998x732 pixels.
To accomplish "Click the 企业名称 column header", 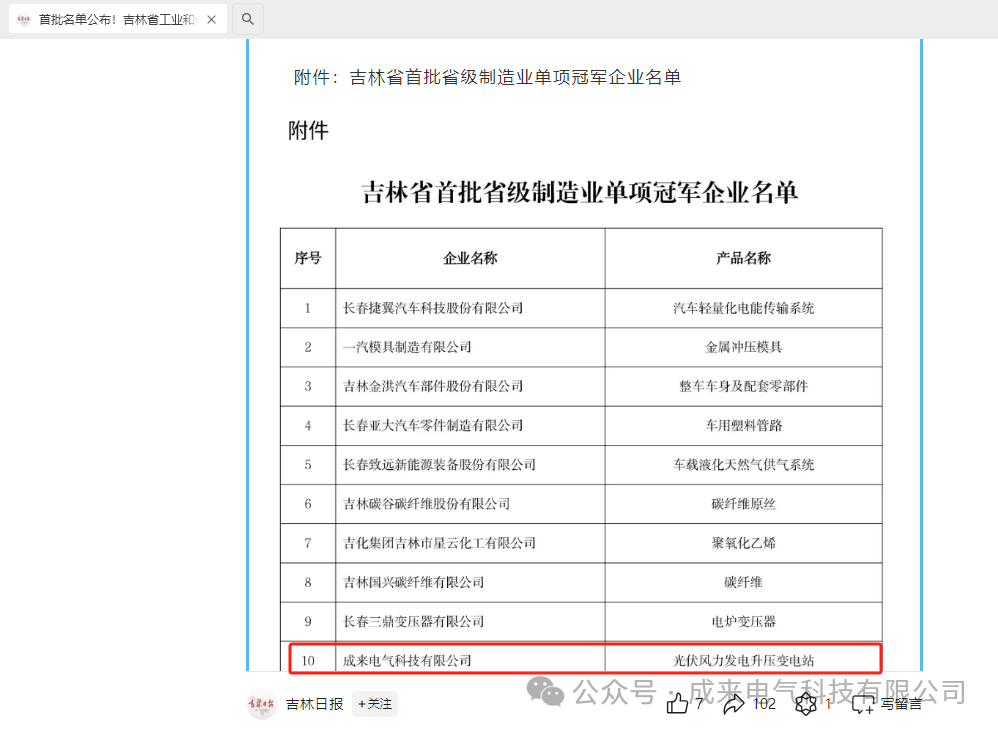I will 470,258.
